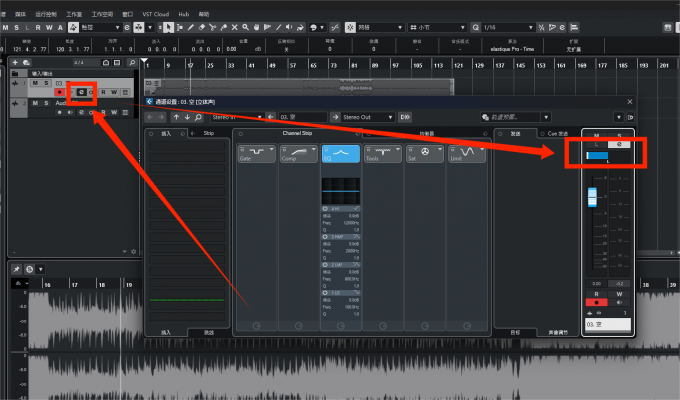The width and height of the screenshot is (680, 400).
Task: Select the Draw pencil tool
Action: pyautogui.click(x=191, y=27)
